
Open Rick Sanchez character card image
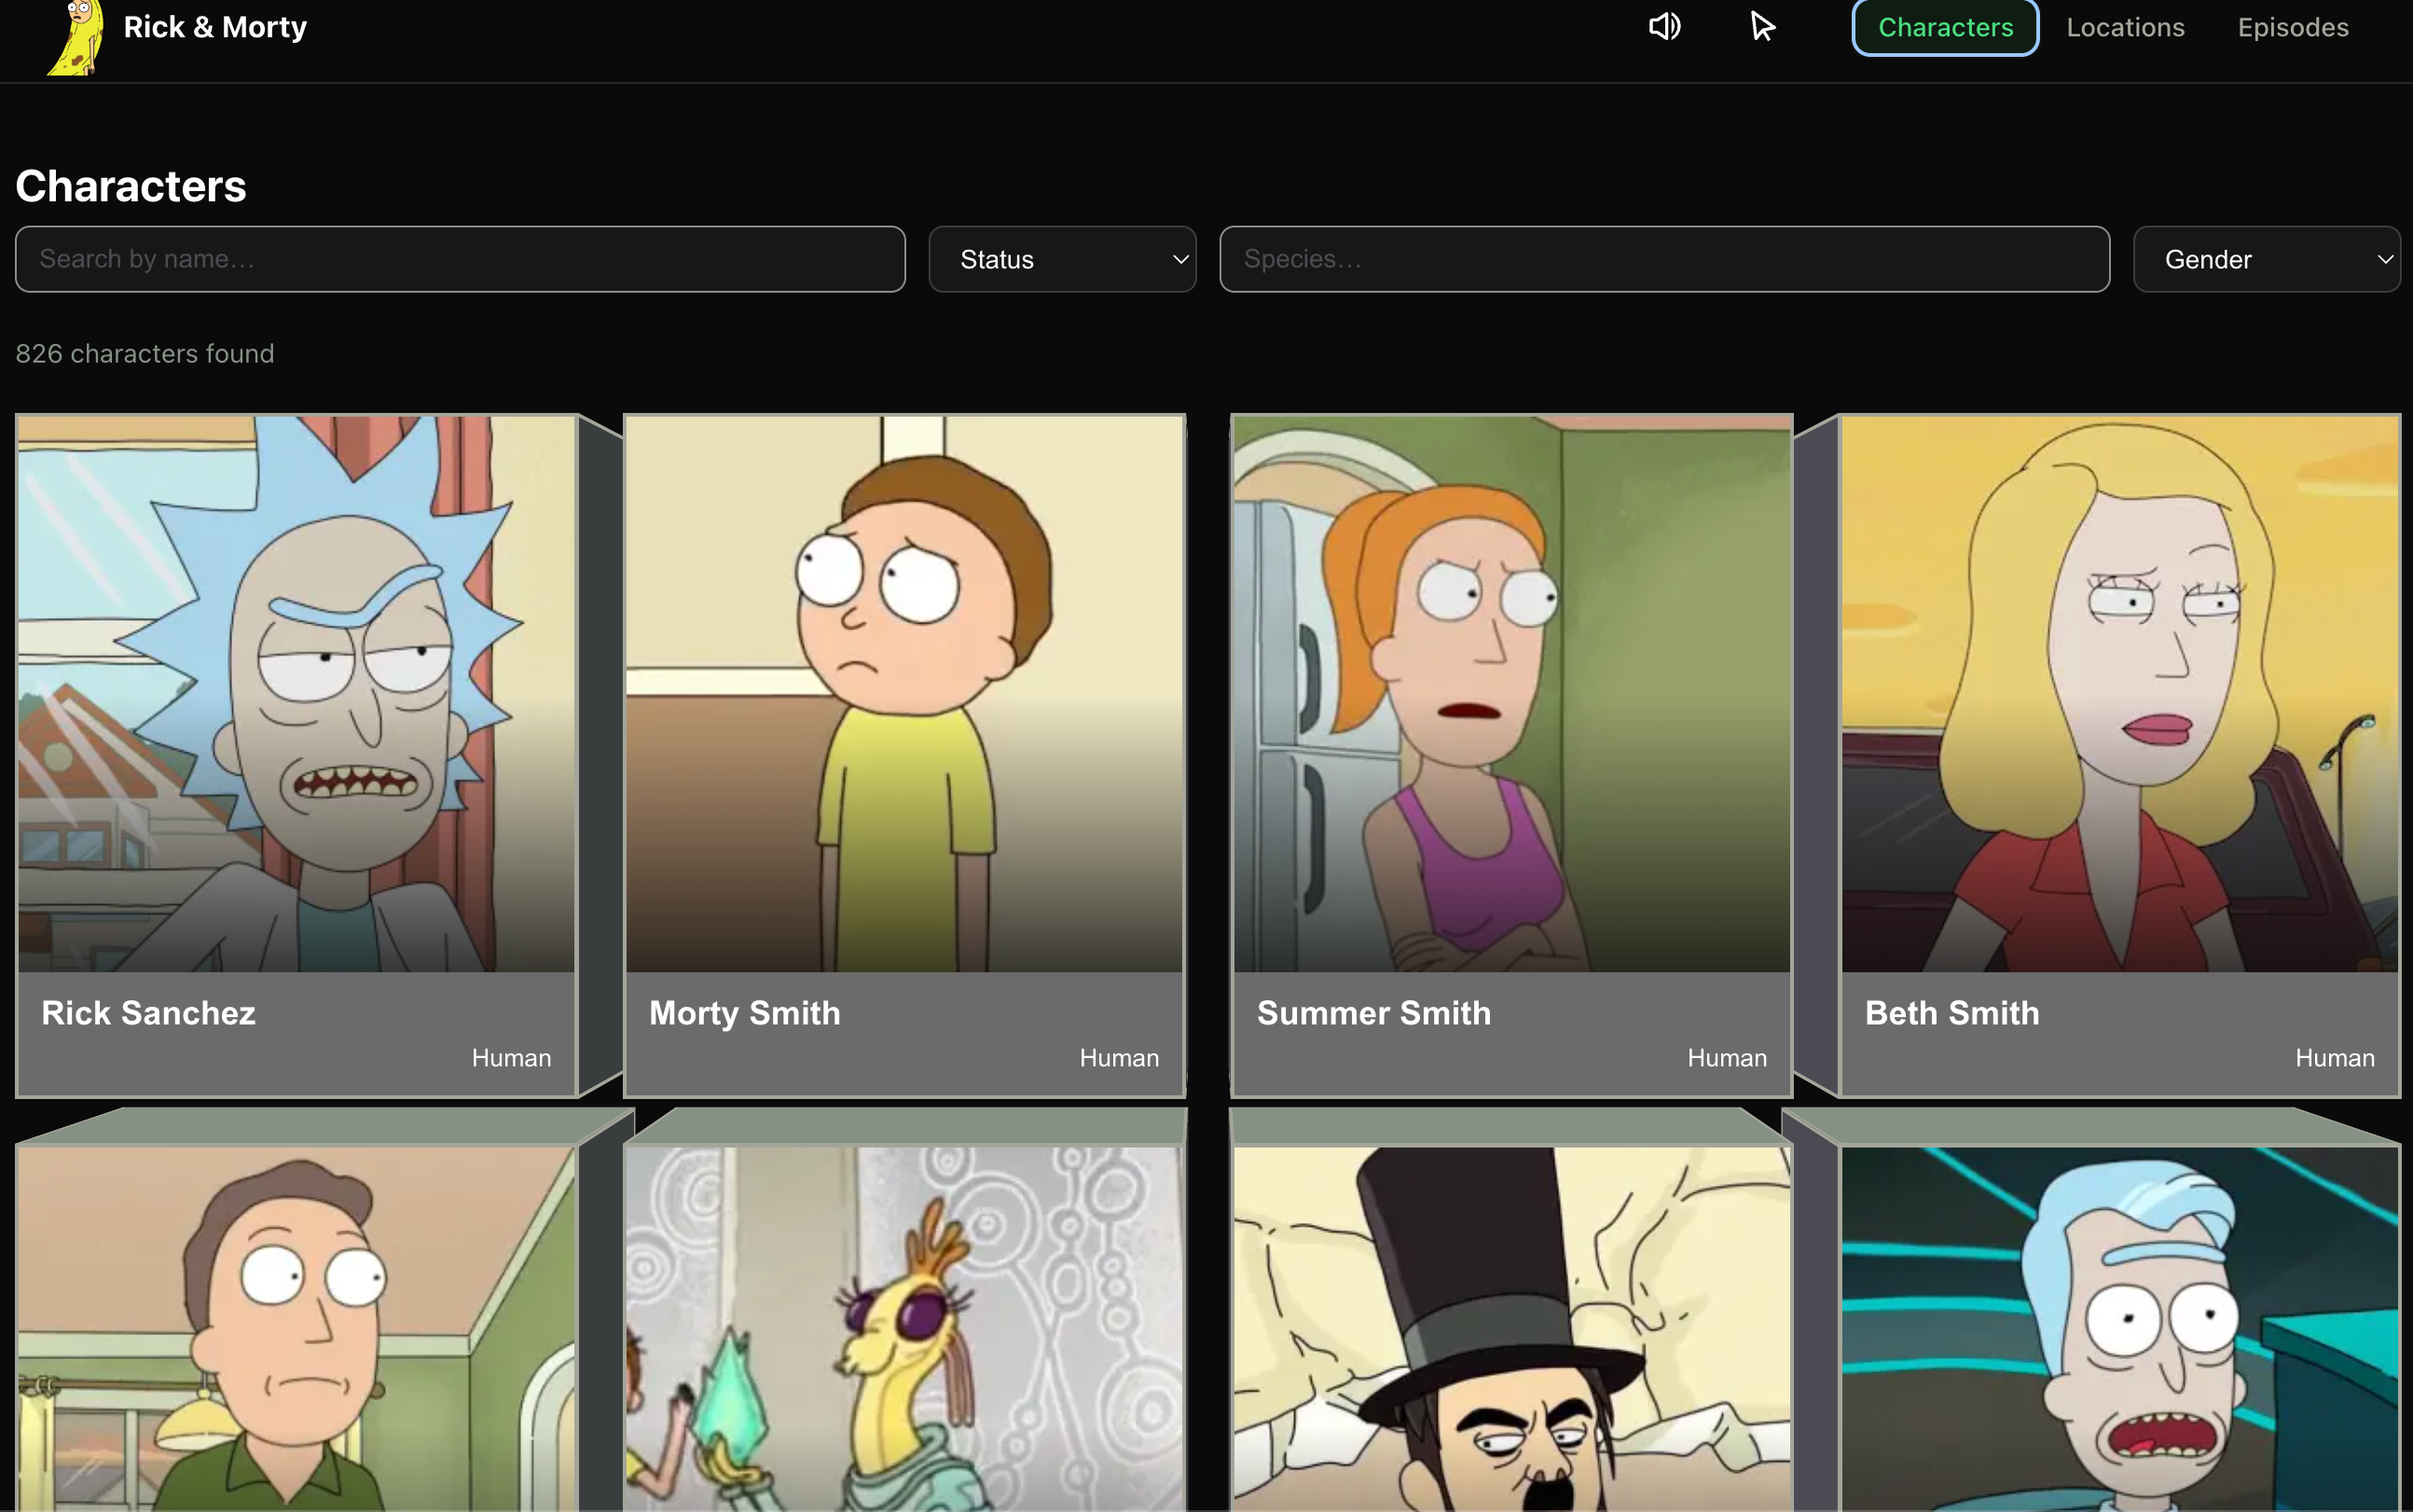(x=296, y=694)
